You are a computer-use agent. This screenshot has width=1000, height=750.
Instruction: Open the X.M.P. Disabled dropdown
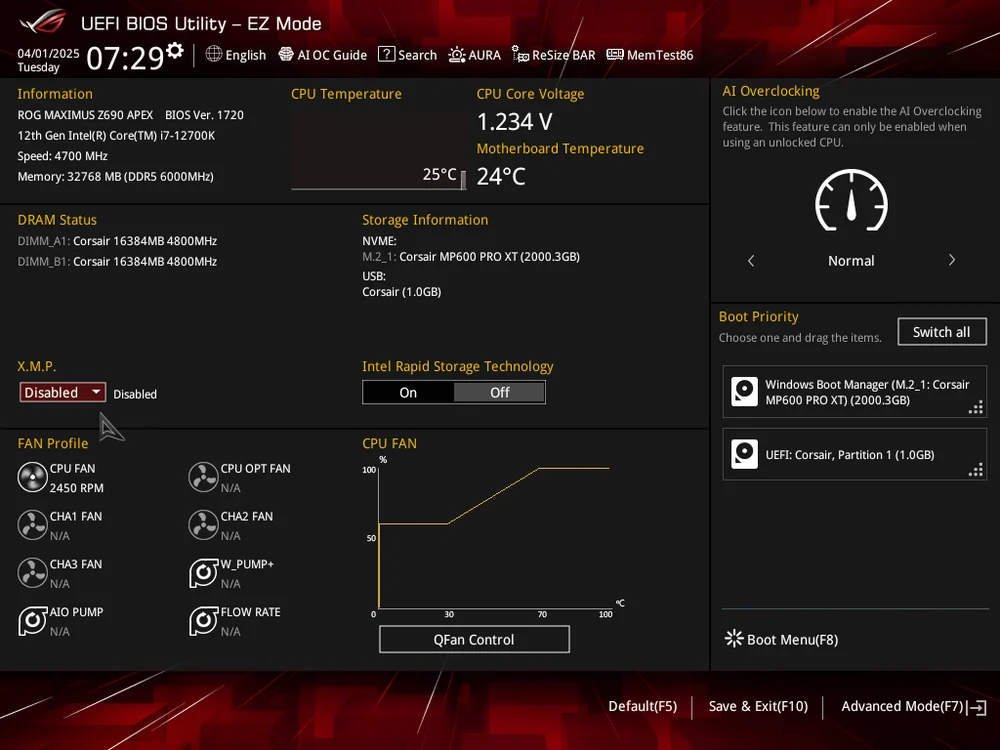click(x=62, y=392)
